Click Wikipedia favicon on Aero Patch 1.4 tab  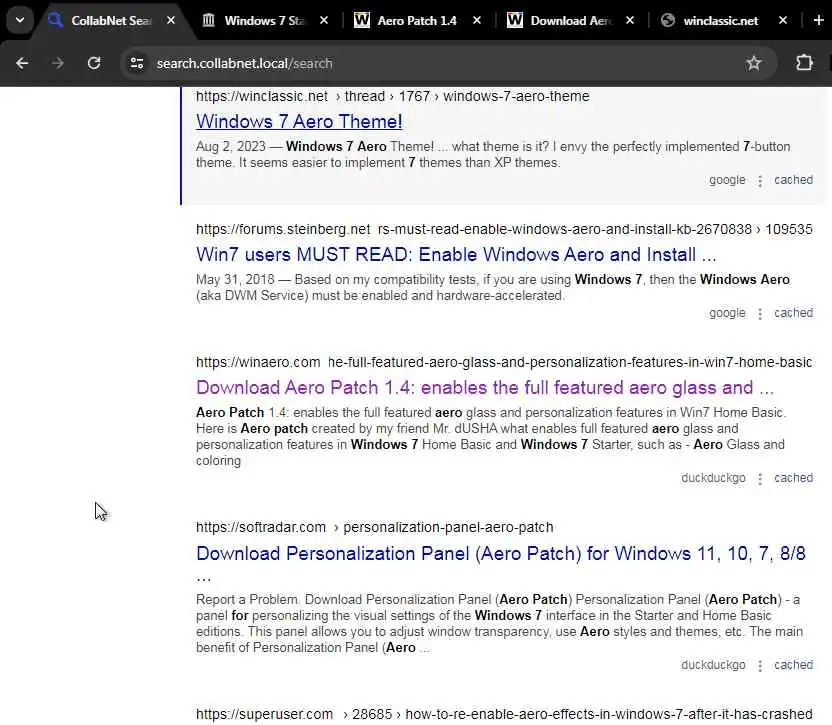[362, 21]
